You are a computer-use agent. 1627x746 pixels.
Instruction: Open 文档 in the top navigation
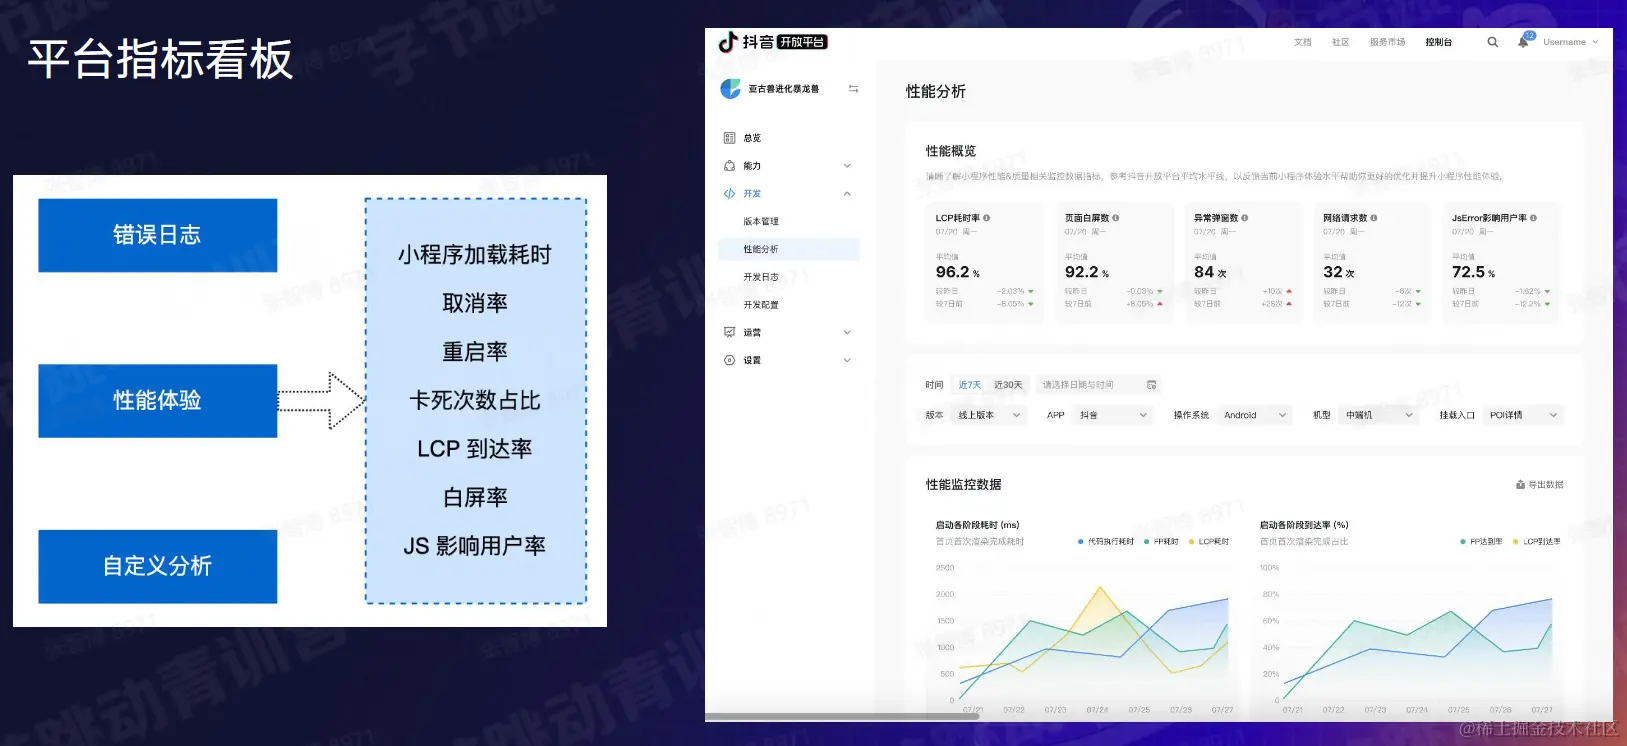1302,42
